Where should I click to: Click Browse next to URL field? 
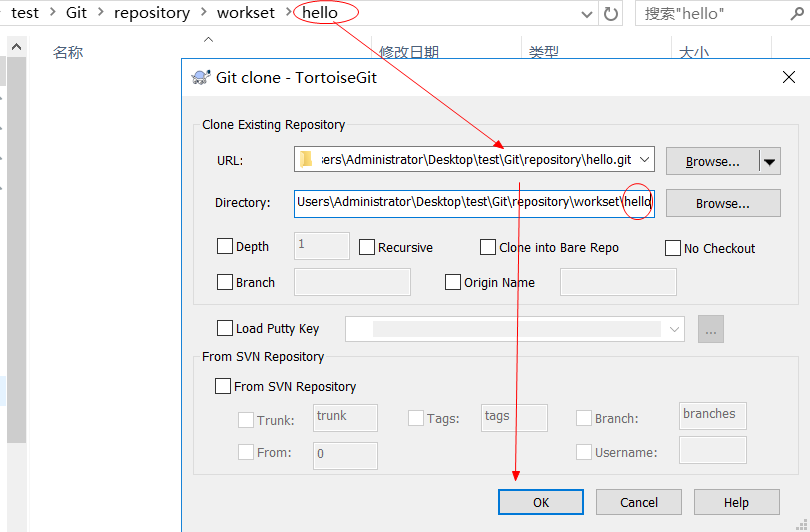coord(712,162)
